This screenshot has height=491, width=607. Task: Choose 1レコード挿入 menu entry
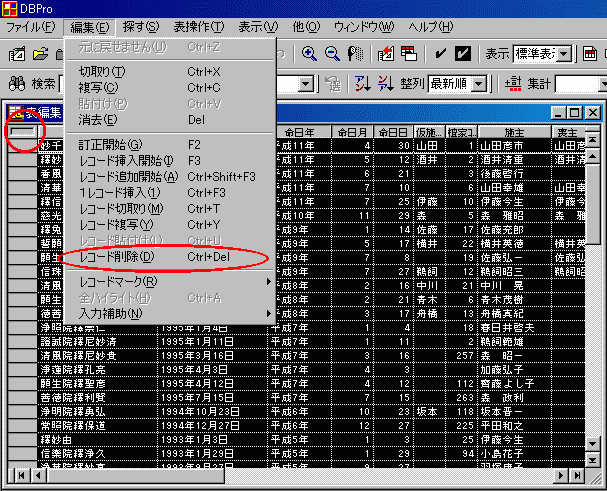[x=170, y=192]
